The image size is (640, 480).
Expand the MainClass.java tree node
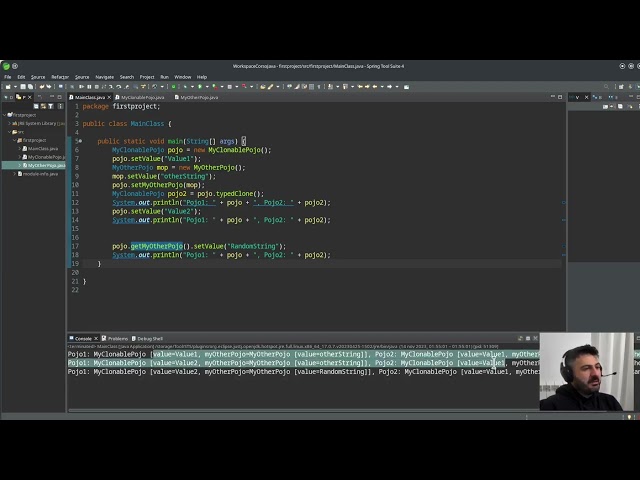(20, 149)
